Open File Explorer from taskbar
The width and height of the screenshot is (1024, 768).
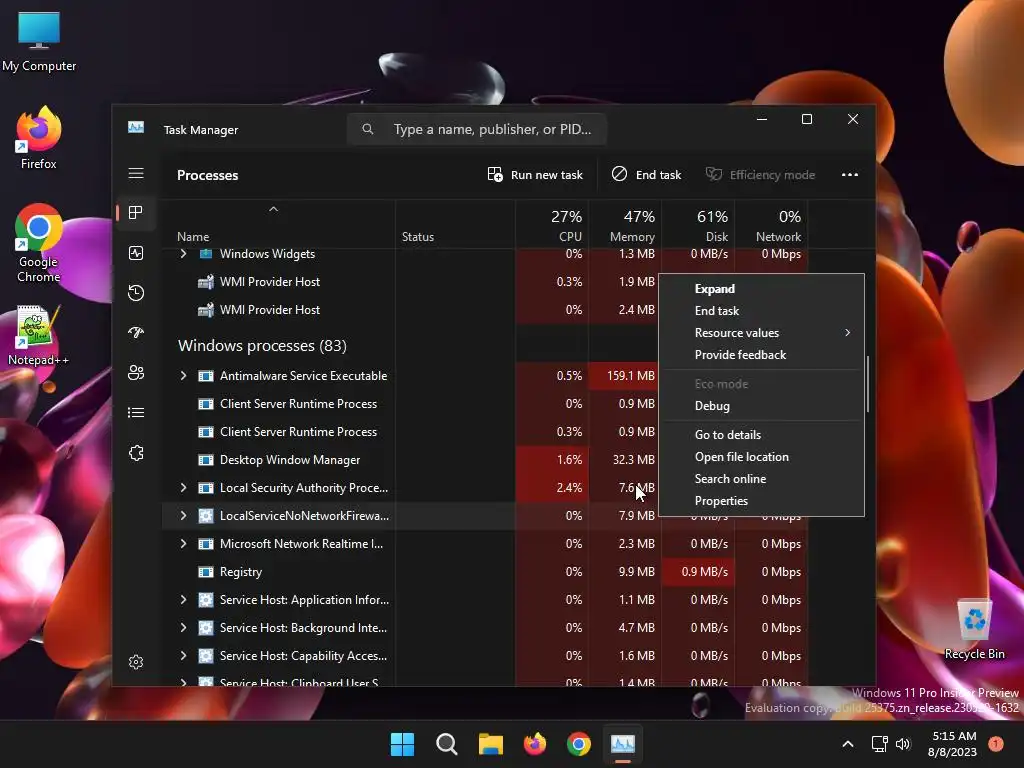[x=490, y=744]
